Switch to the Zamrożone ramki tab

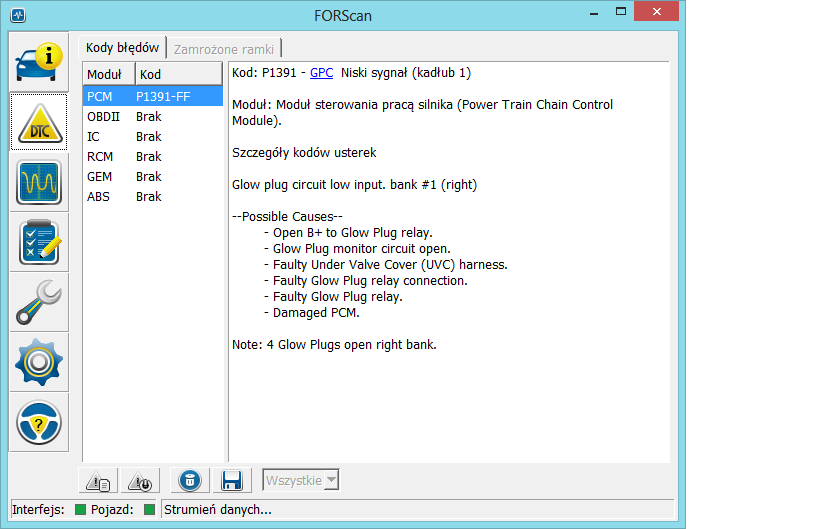[x=225, y=48]
